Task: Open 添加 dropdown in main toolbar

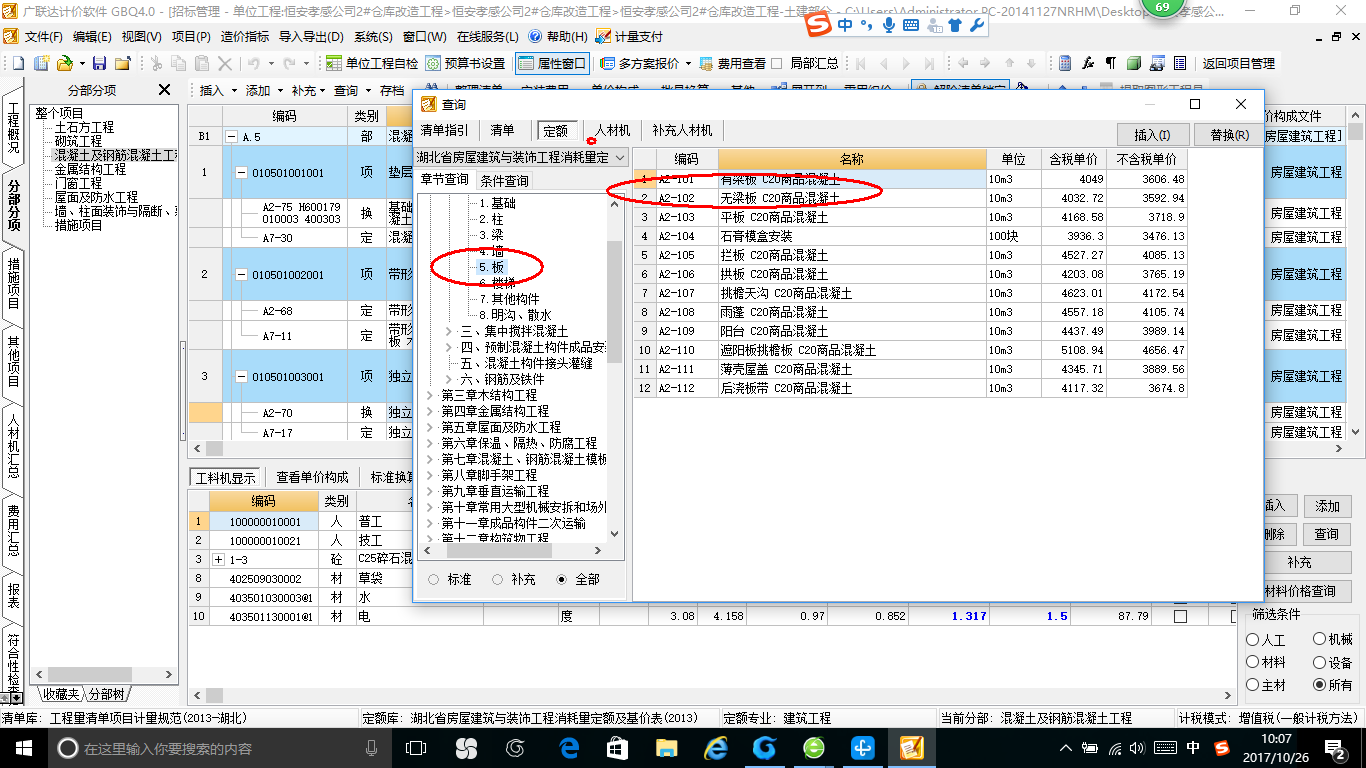Action: click(280, 90)
